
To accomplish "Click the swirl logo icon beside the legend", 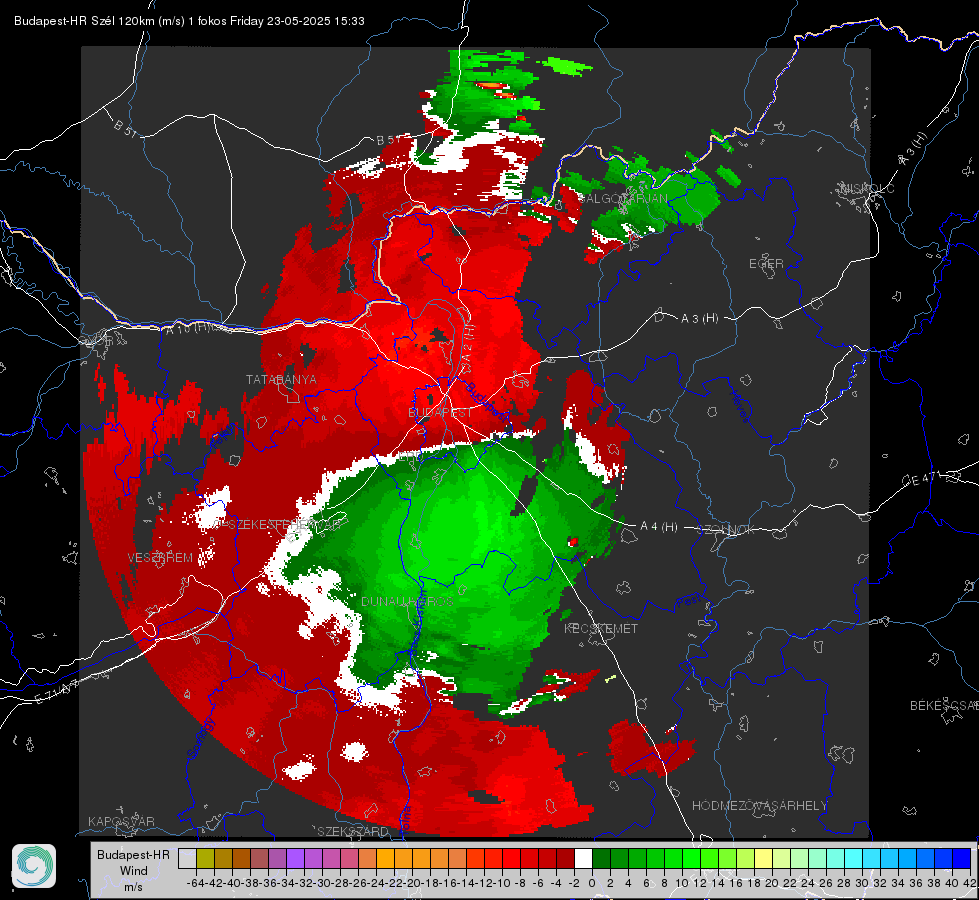I will 34,866.
